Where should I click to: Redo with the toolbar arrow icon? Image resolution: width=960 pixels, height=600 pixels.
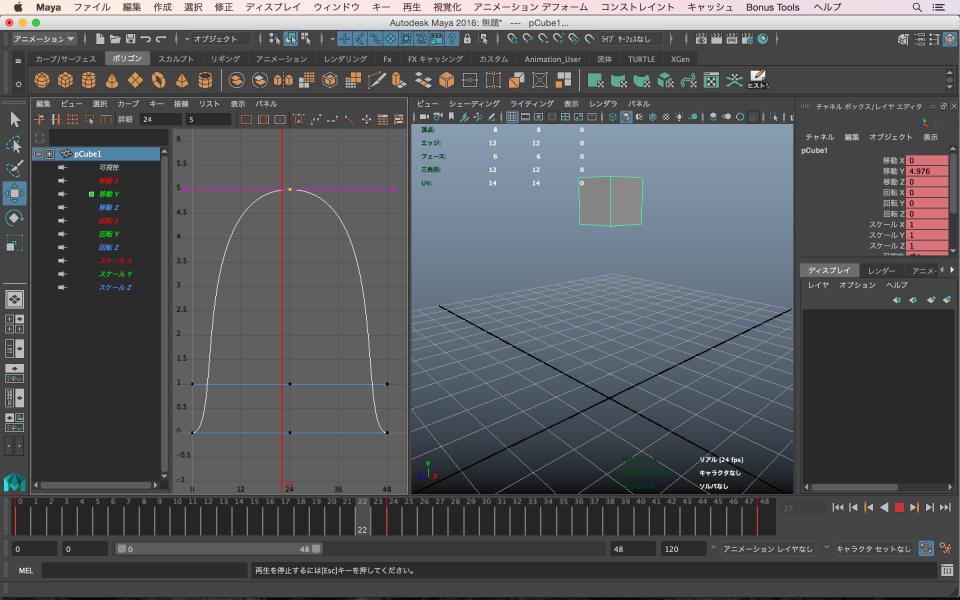[x=161, y=39]
